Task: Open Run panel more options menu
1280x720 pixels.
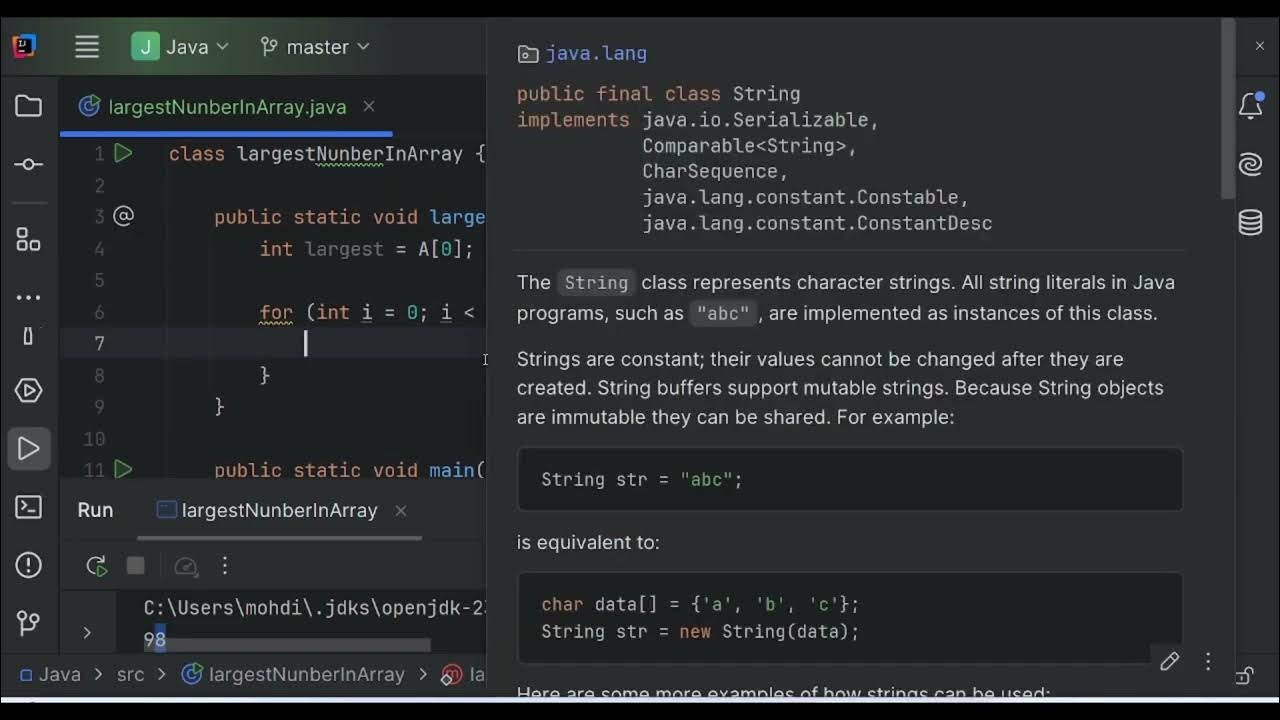Action: 225,566
